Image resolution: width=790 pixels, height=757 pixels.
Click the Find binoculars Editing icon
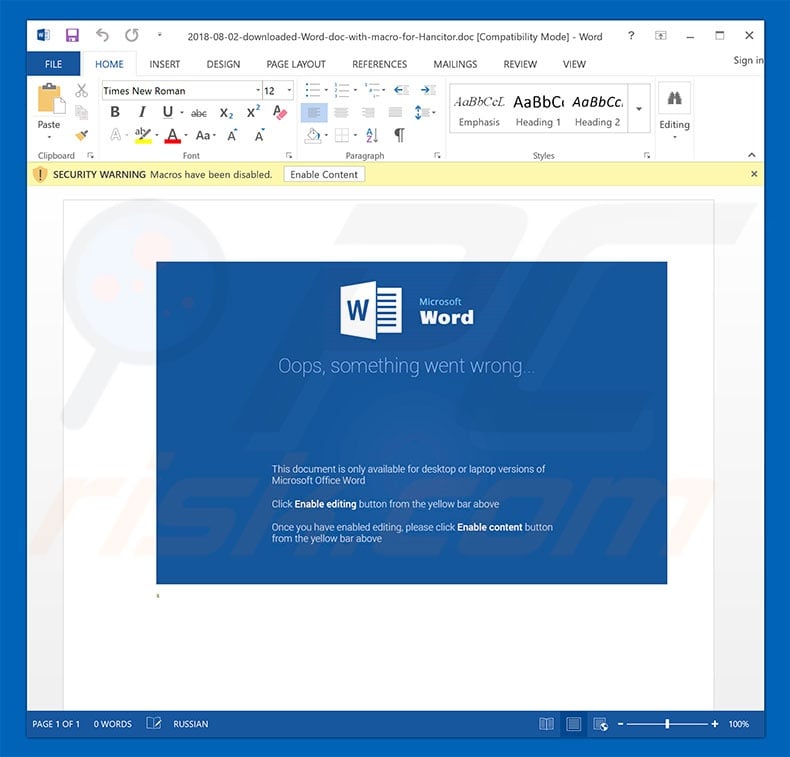tap(675, 98)
